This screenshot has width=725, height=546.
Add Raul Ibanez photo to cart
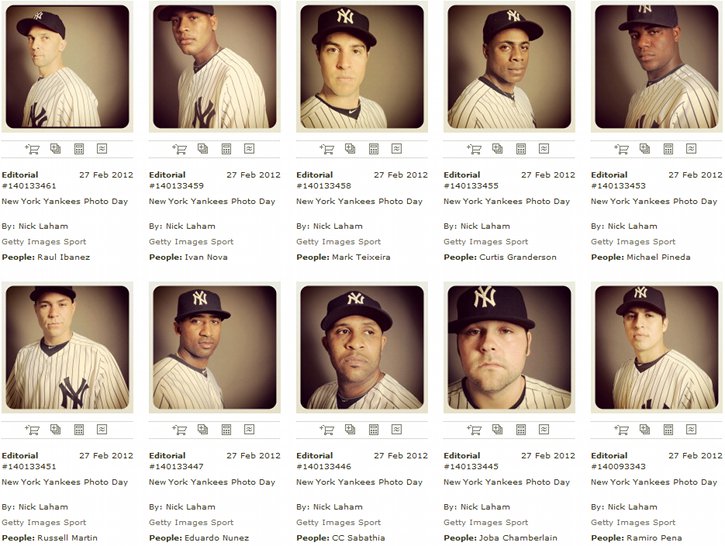[x=32, y=149]
